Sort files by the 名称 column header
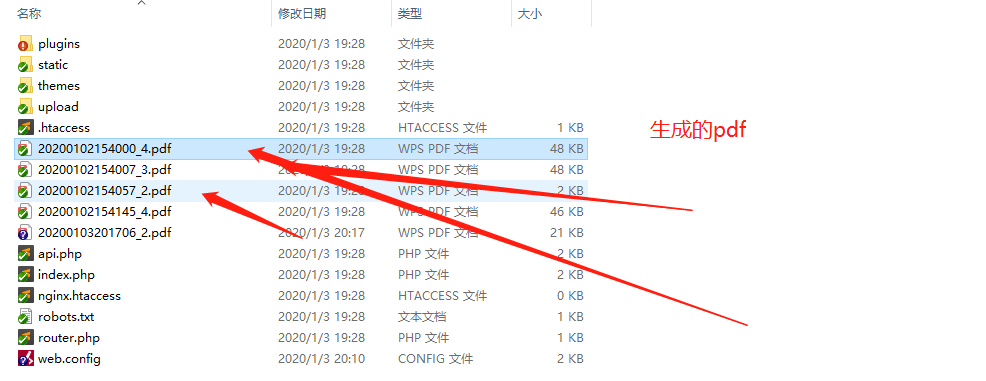 29,13
